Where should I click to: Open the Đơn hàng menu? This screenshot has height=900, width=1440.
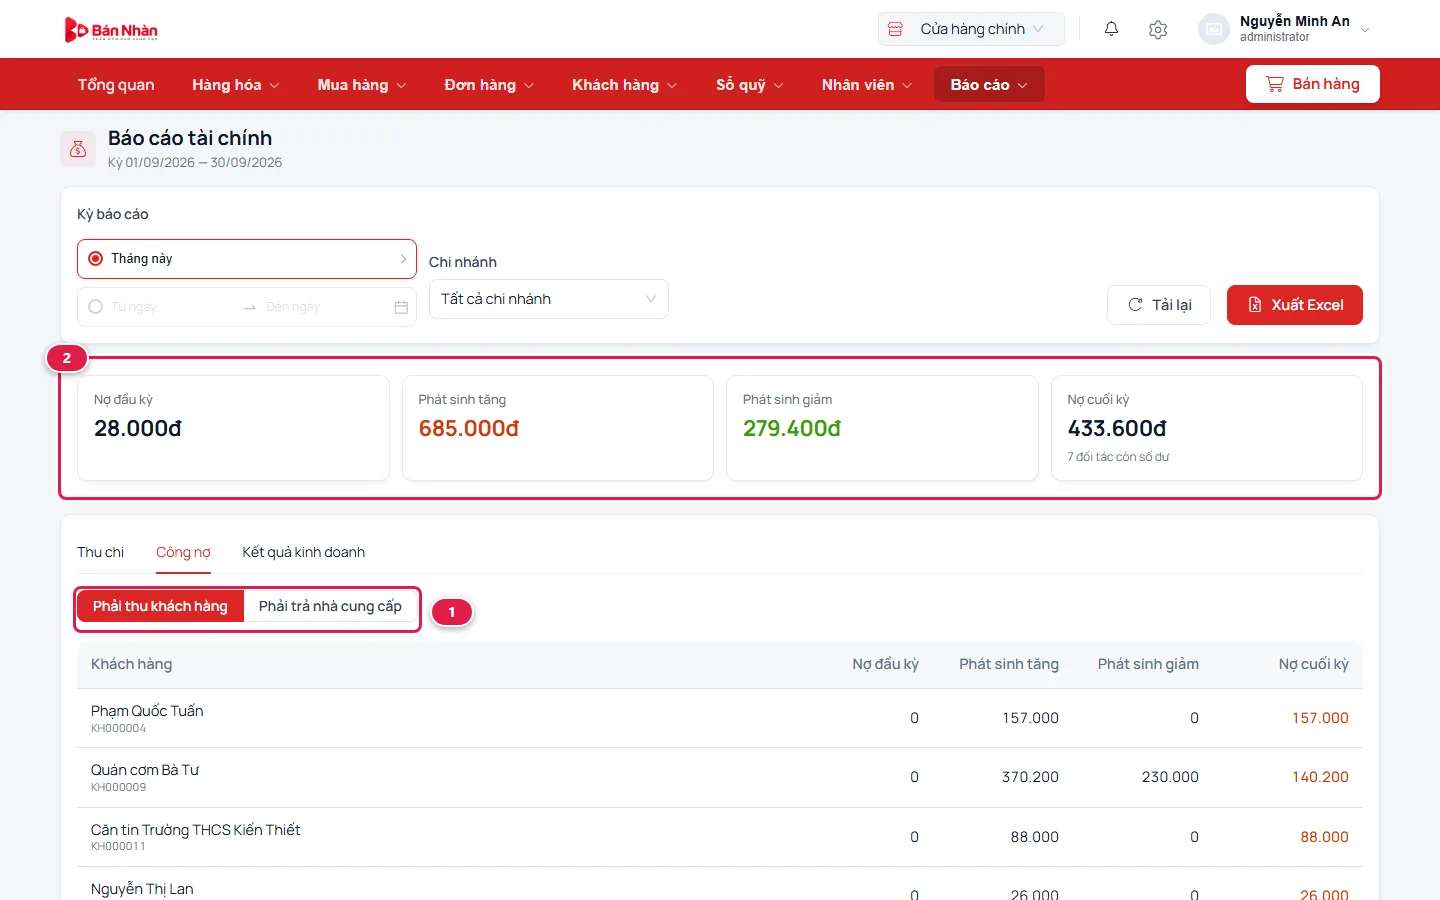(x=489, y=85)
